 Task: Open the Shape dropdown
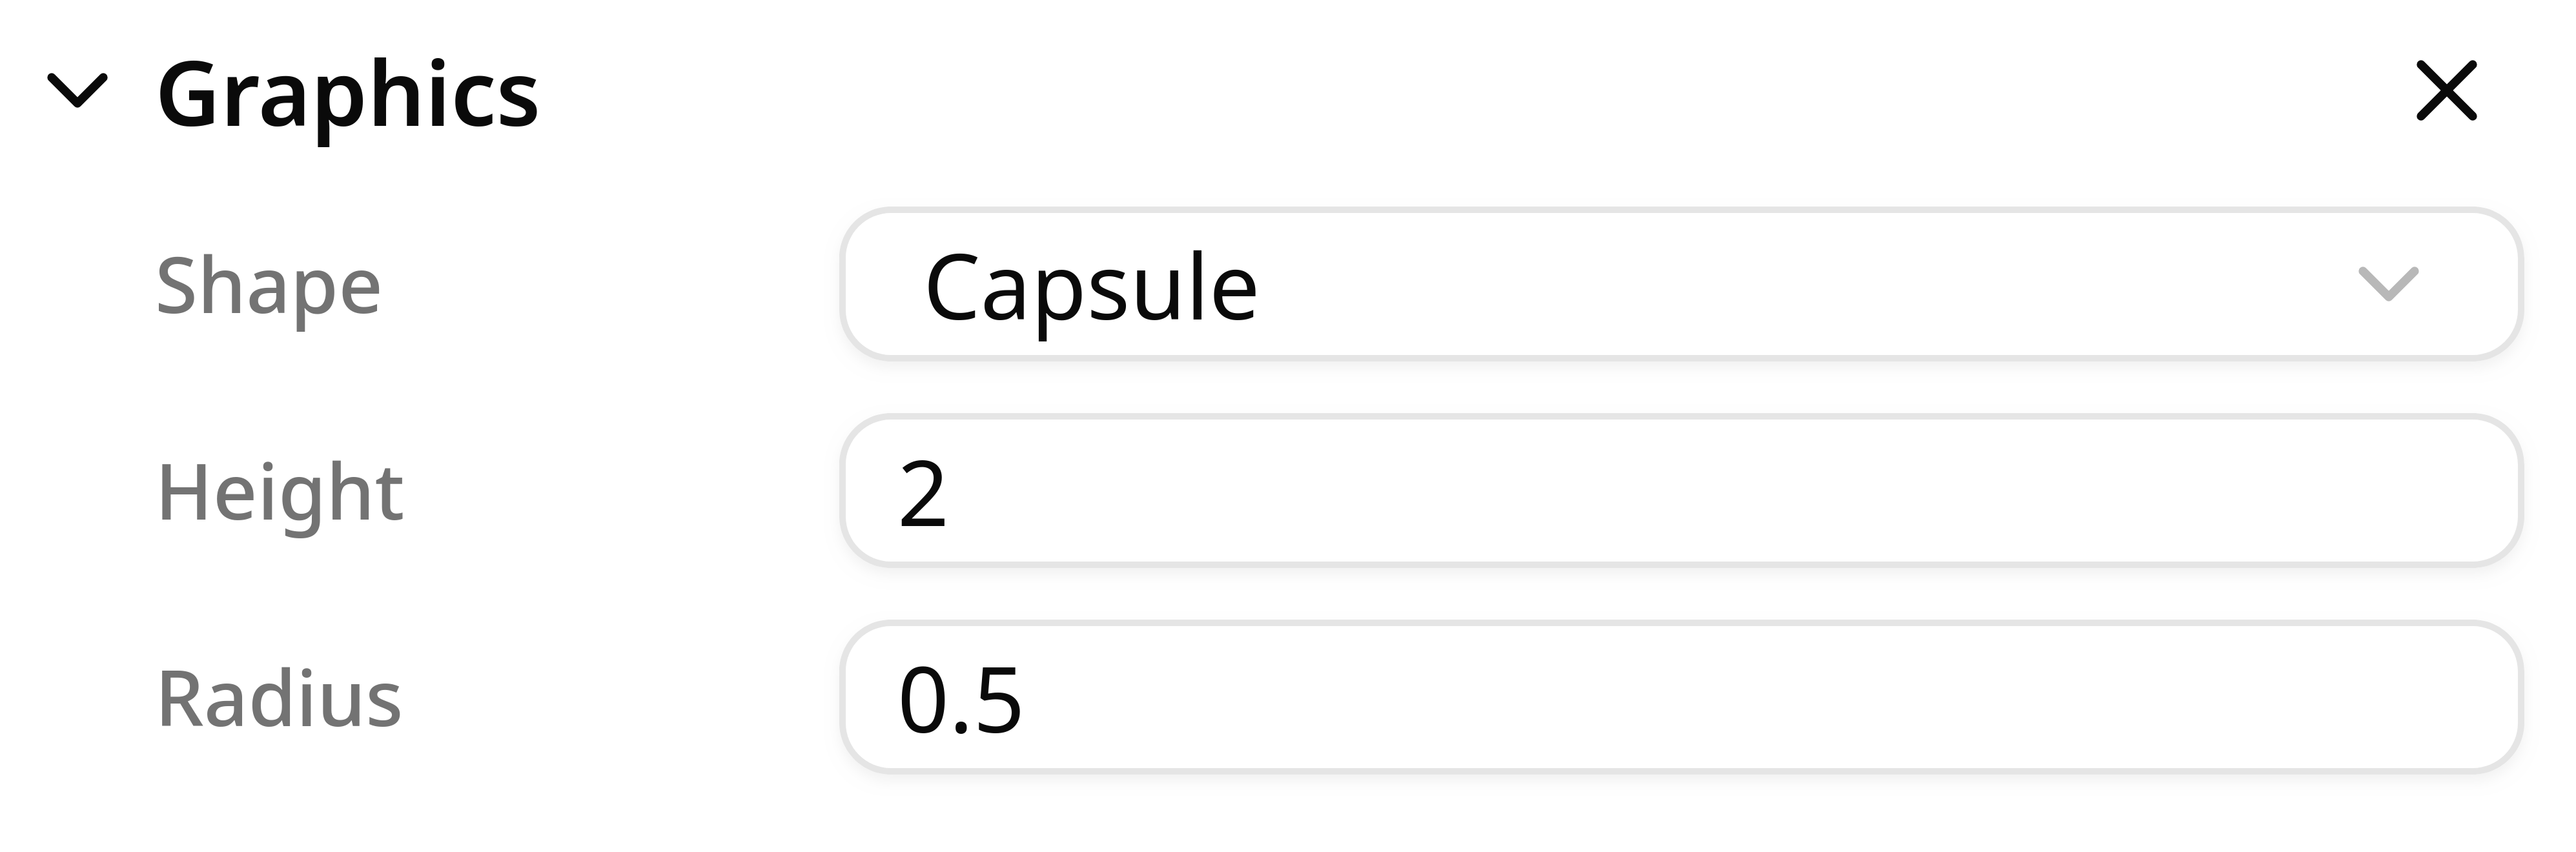1680,285
